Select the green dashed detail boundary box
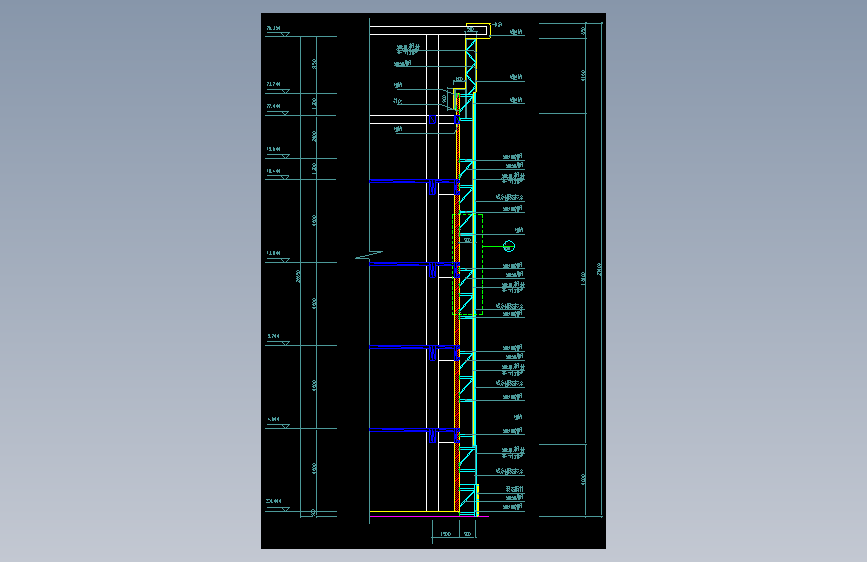The image size is (867, 562). point(468,264)
